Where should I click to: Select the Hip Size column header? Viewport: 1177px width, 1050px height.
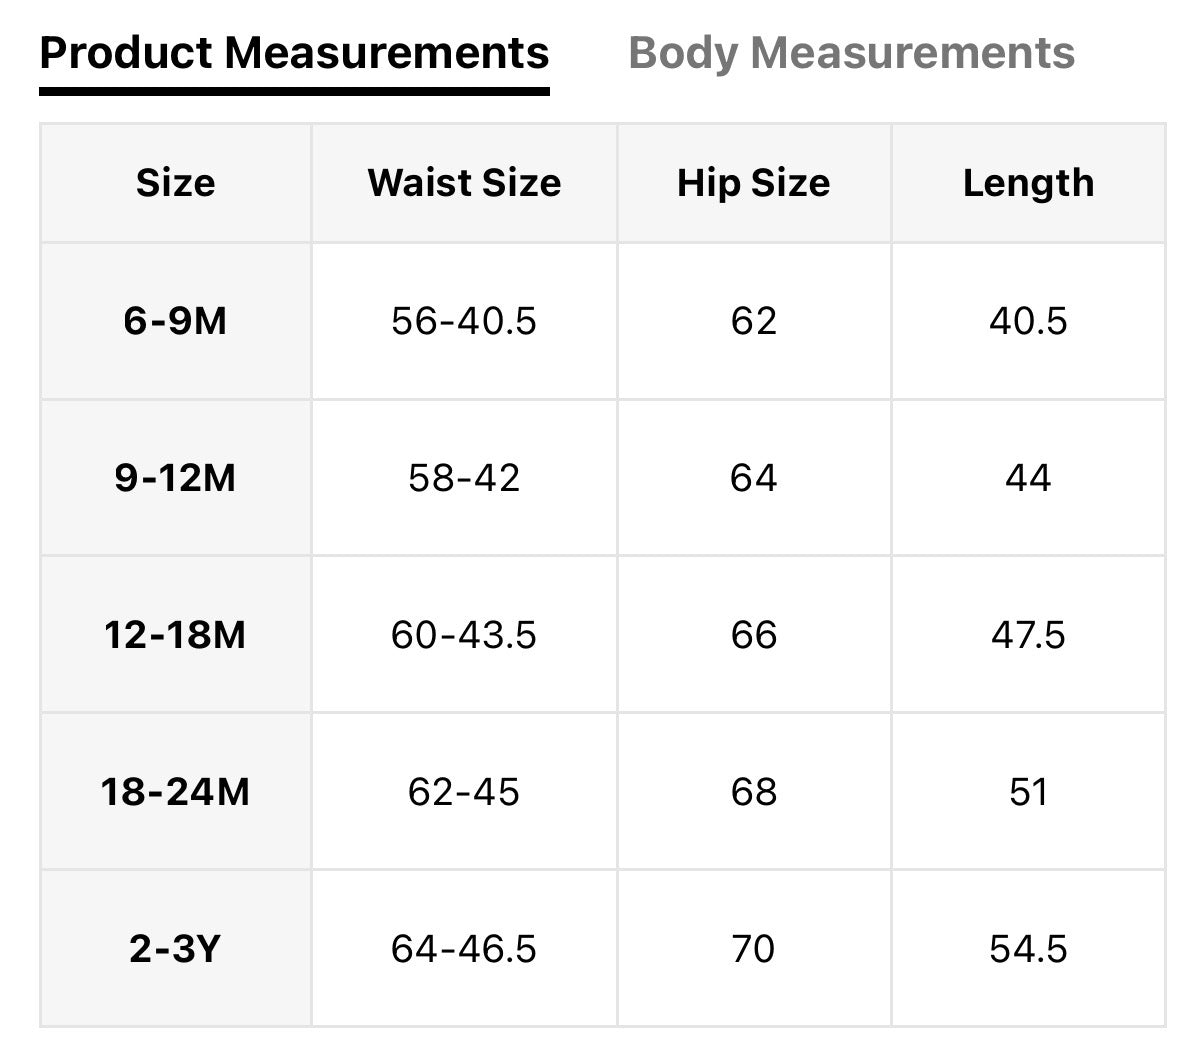point(753,183)
